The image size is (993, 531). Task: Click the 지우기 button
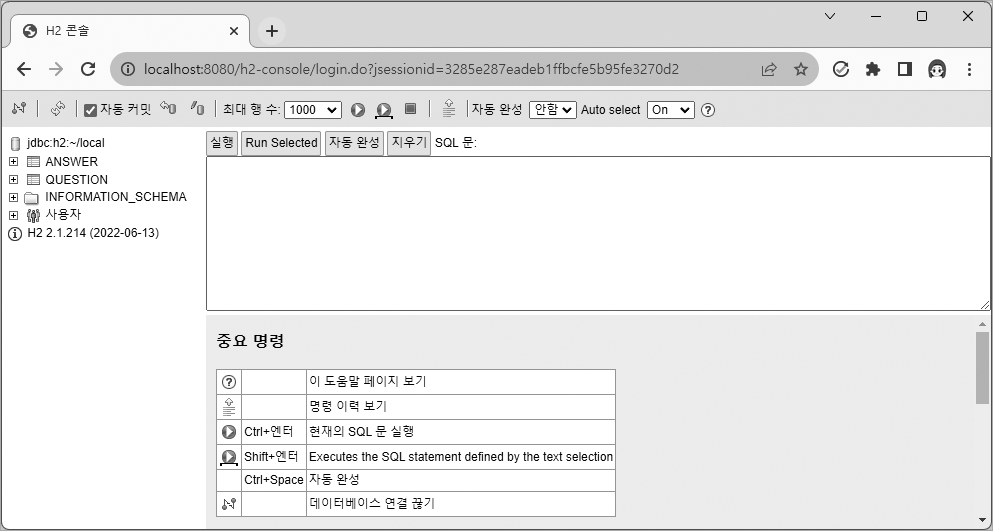point(408,143)
